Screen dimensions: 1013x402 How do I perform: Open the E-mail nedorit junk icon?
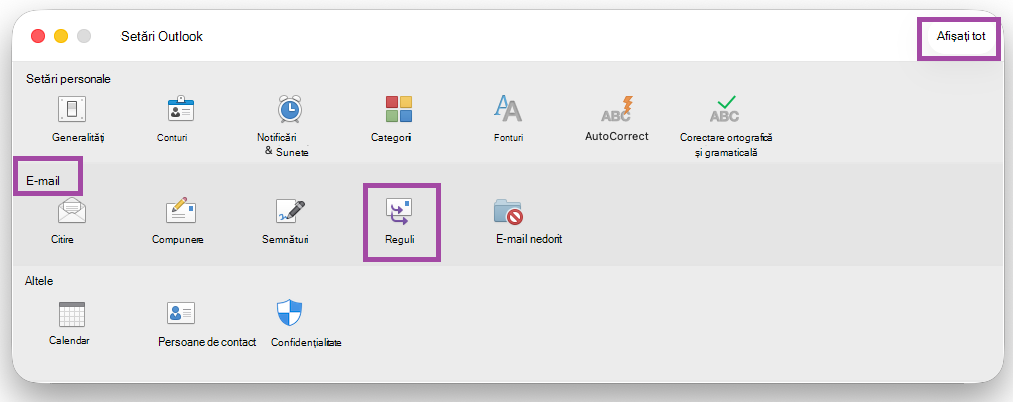click(x=508, y=211)
